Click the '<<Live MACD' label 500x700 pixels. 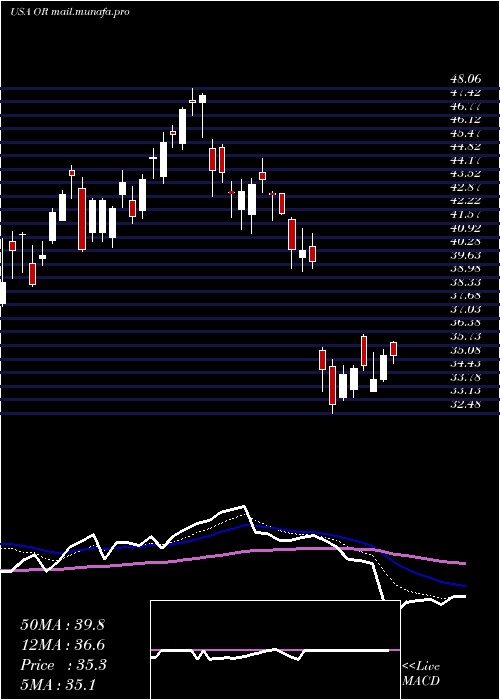(x=421, y=674)
